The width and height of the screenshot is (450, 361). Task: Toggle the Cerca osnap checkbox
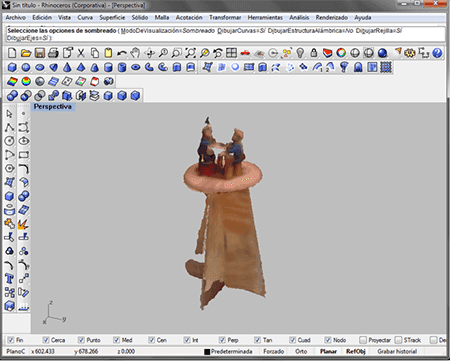(46, 340)
